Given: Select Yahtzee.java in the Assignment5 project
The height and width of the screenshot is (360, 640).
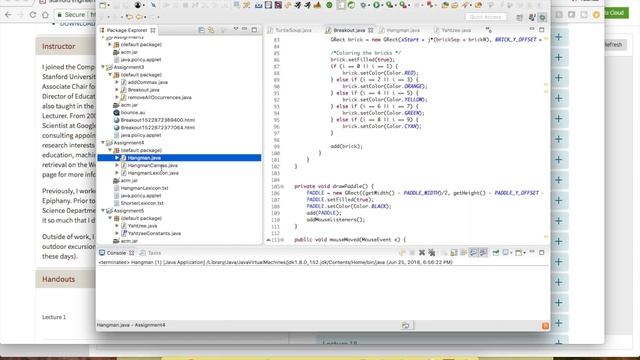Looking at the screenshot, I should point(142,226).
